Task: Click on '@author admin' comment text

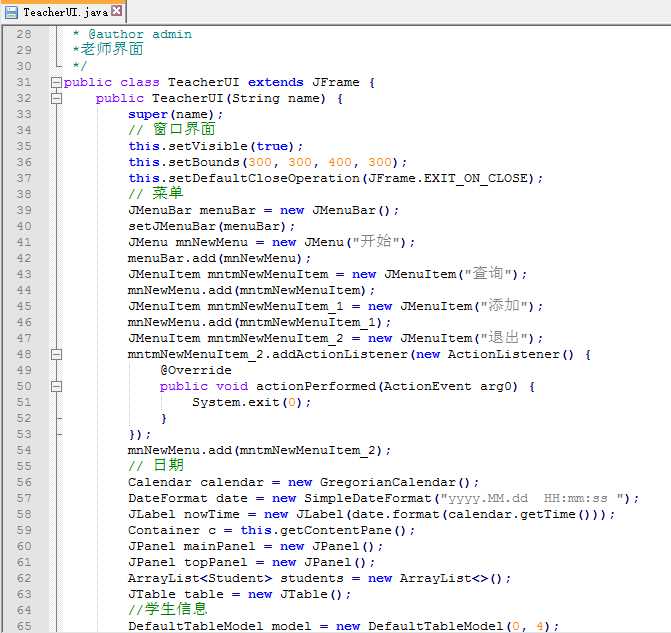Action: [x=140, y=34]
